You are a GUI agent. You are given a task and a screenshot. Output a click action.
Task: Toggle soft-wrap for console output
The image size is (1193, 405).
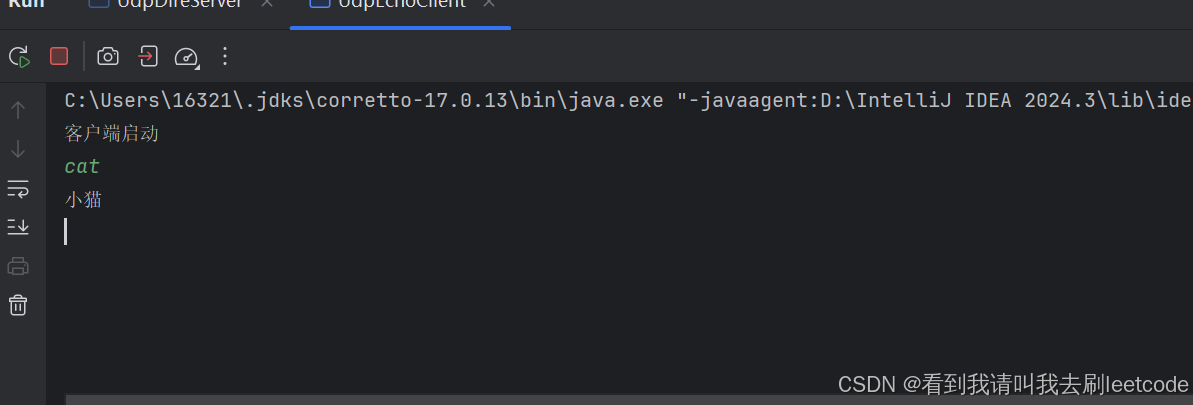18,188
